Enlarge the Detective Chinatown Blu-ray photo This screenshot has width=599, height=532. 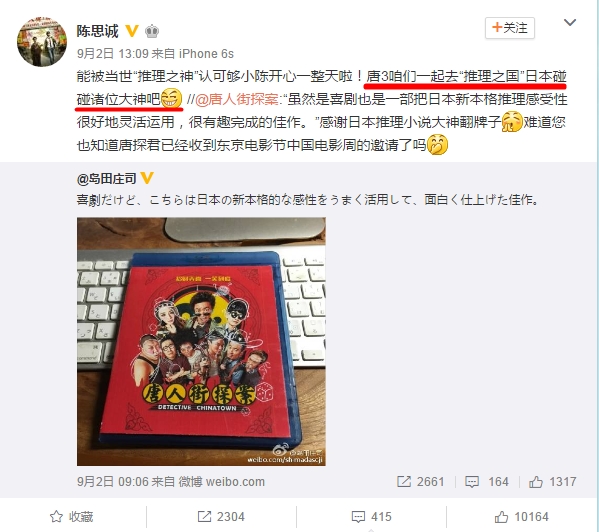[x=201, y=341]
